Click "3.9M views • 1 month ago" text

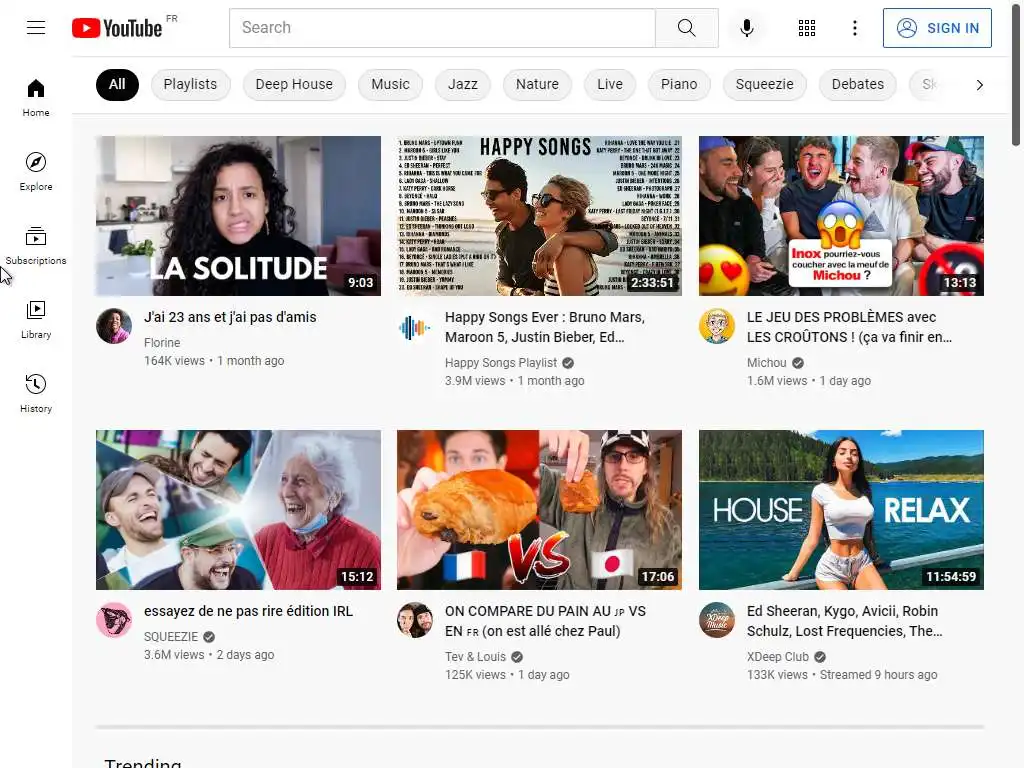(515, 381)
